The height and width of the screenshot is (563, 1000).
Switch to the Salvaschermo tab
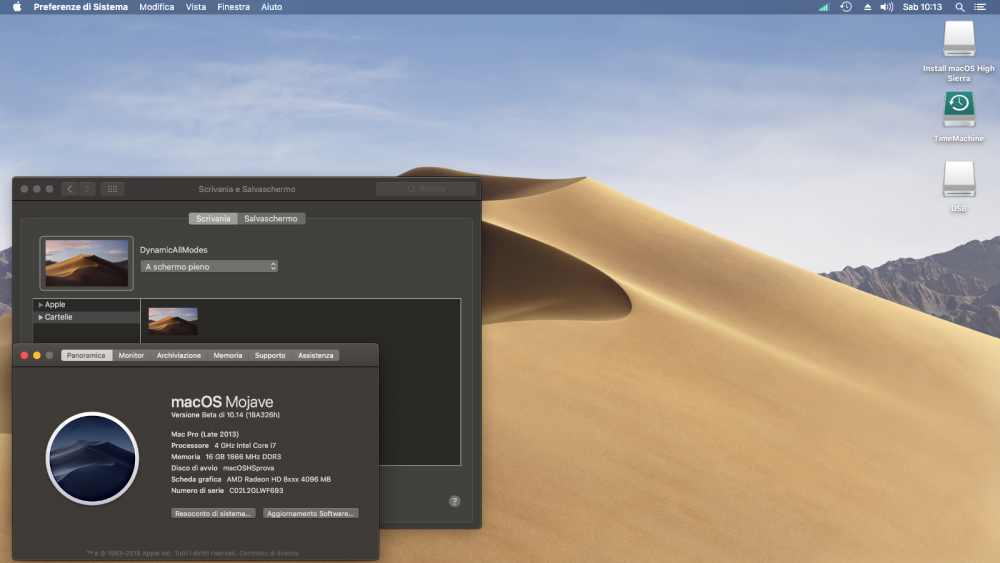tap(271, 219)
